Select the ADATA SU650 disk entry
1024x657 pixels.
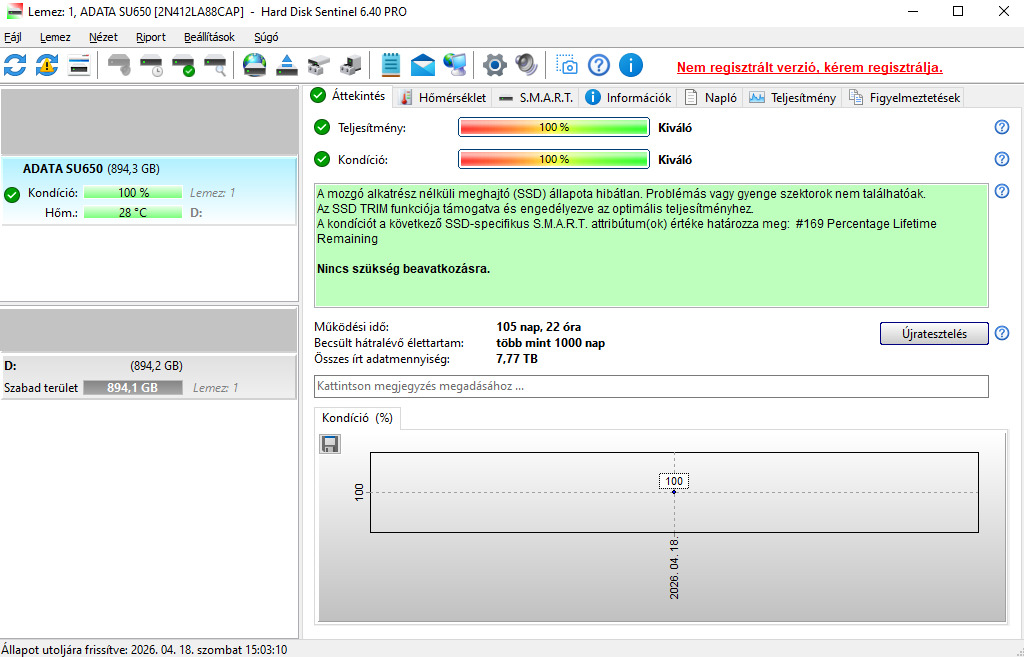[149, 191]
